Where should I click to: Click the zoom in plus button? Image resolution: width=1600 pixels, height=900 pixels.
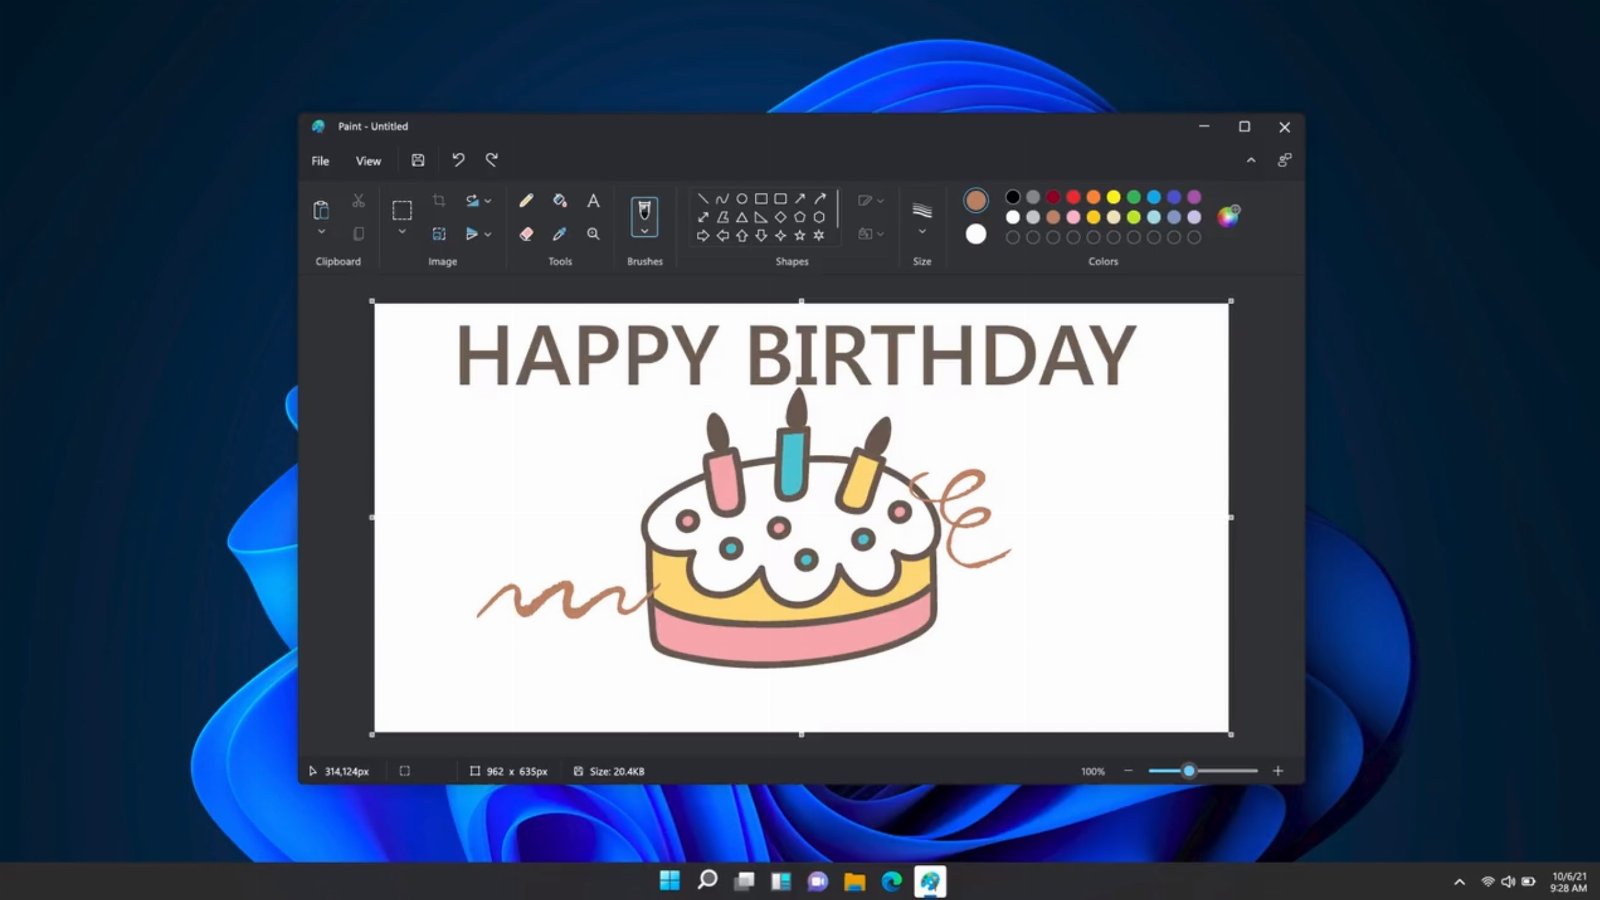[1277, 771]
